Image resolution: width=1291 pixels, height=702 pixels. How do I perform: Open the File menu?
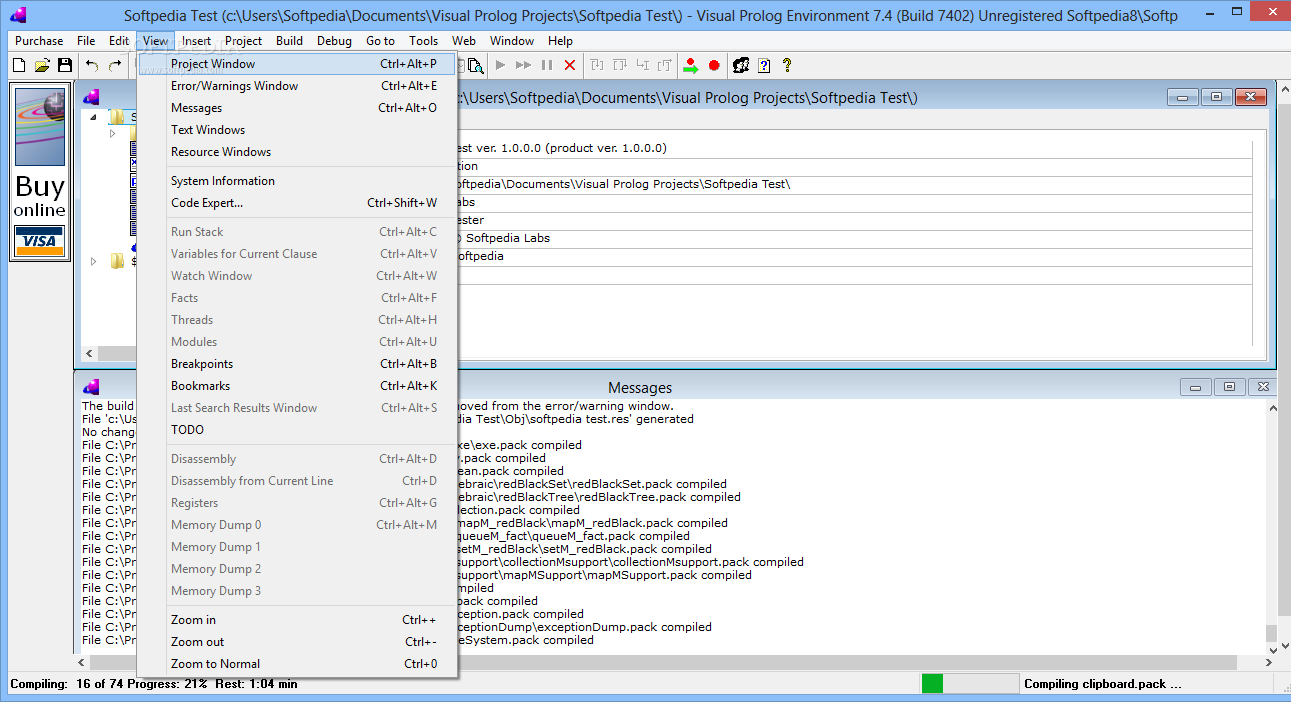click(x=86, y=41)
